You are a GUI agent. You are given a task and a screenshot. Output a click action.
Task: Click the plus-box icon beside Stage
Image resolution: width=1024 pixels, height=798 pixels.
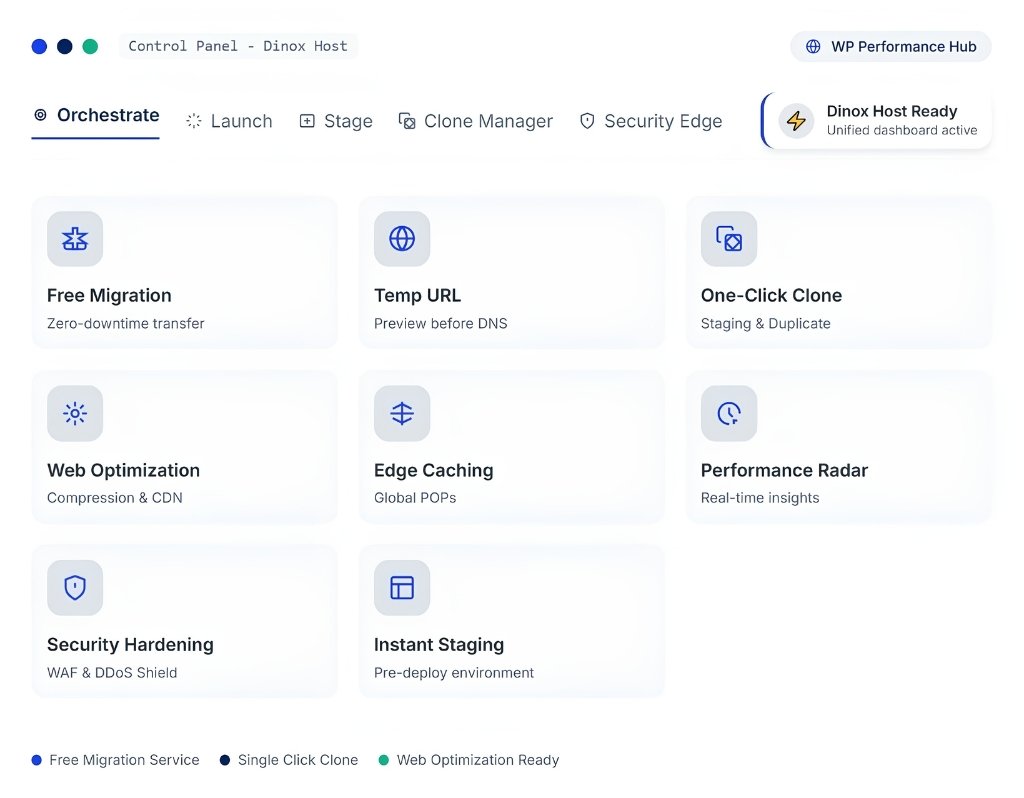coord(307,121)
